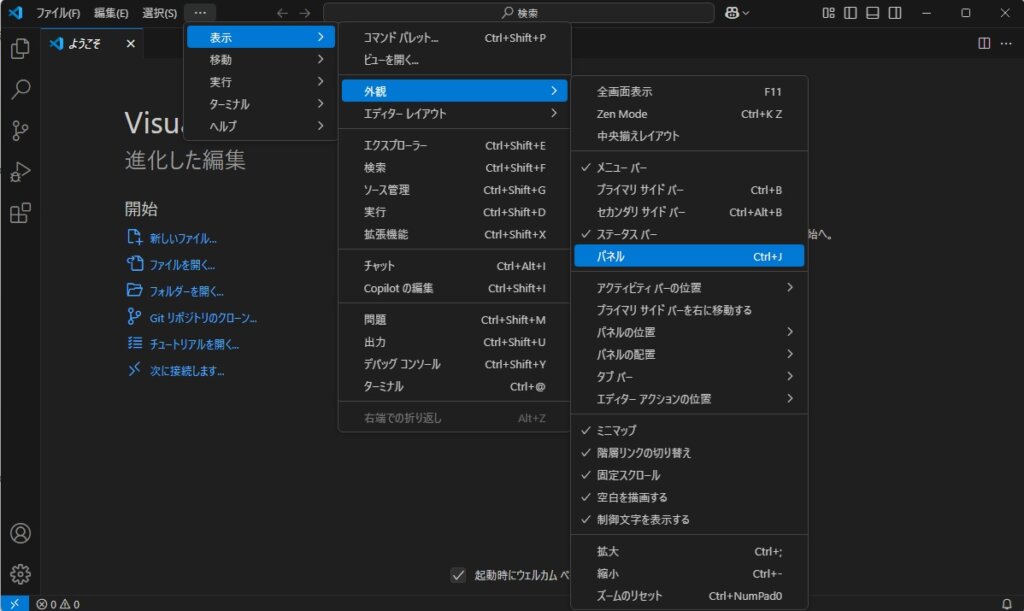1024x611 pixels.
Task: Expand タブ バー submenu
Action: click(689, 377)
